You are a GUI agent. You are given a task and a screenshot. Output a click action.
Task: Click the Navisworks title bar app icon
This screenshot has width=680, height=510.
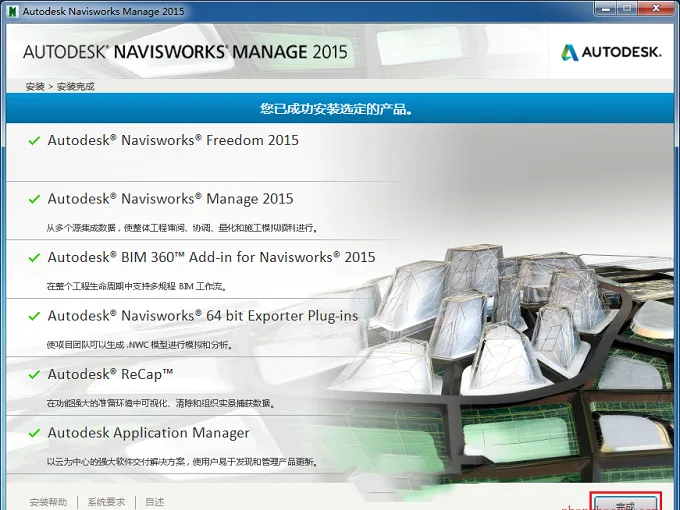13,11
